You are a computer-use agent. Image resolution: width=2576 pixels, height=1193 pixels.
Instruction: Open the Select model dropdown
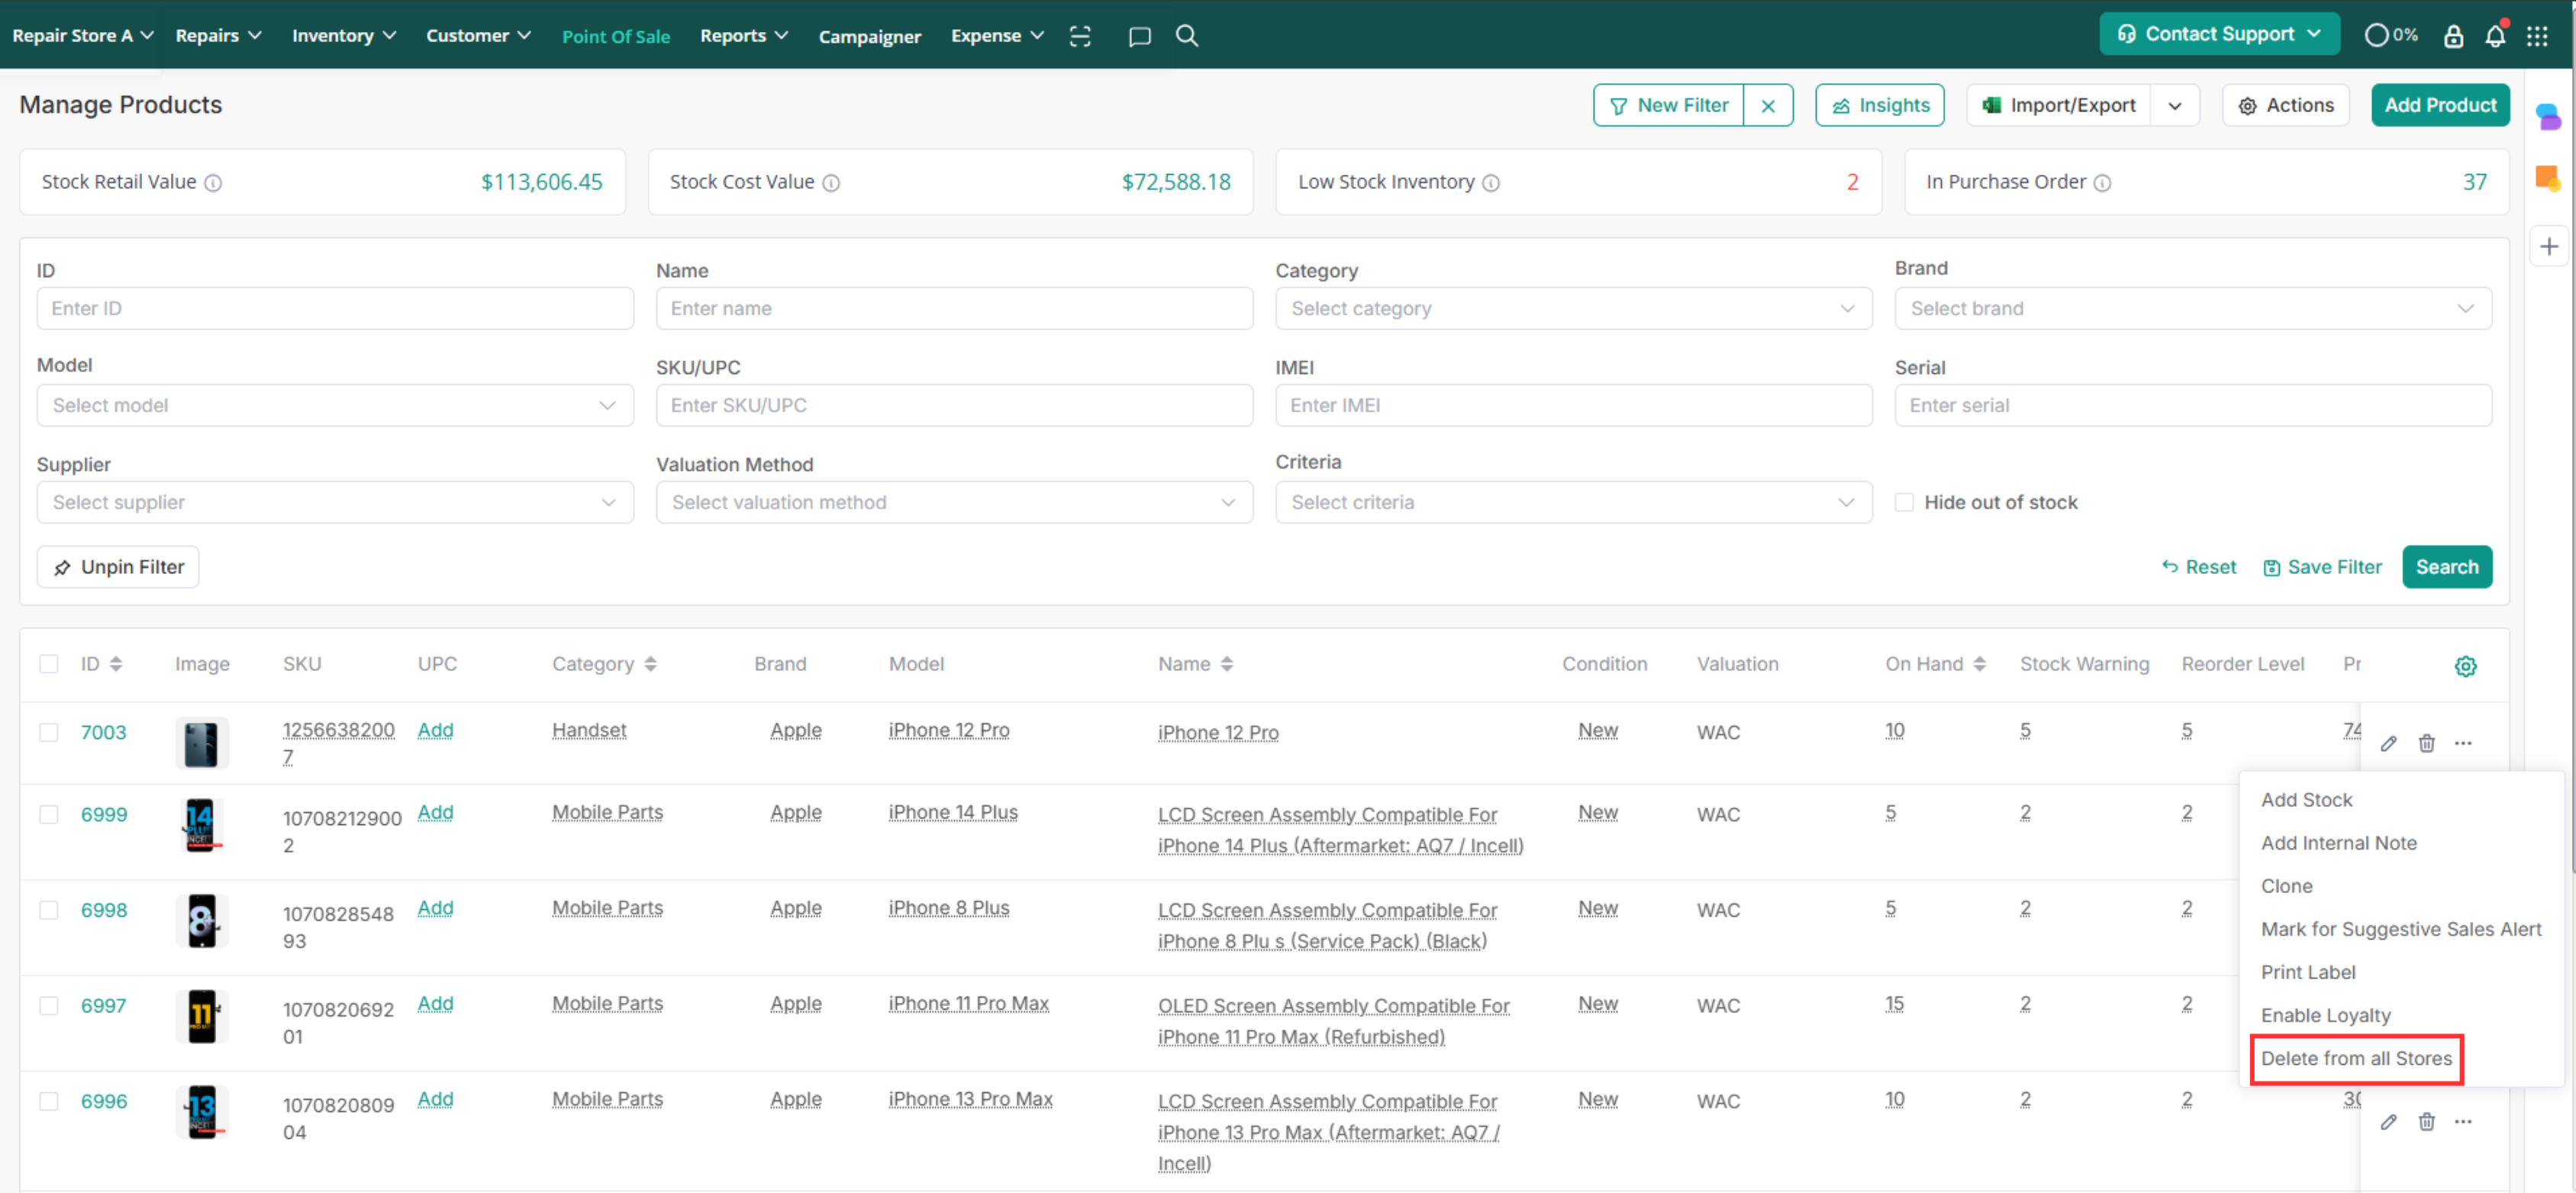tap(335, 405)
